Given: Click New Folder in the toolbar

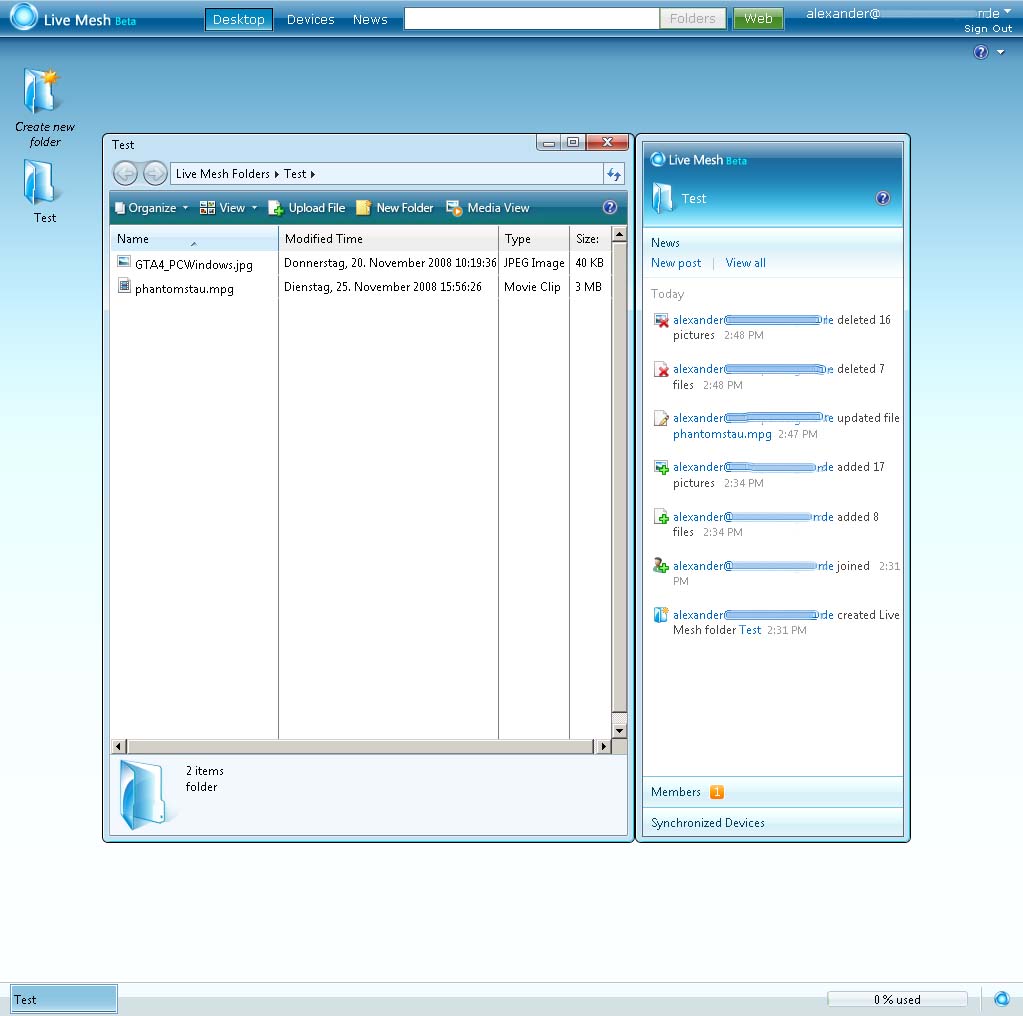Looking at the screenshot, I should (x=395, y=208).
